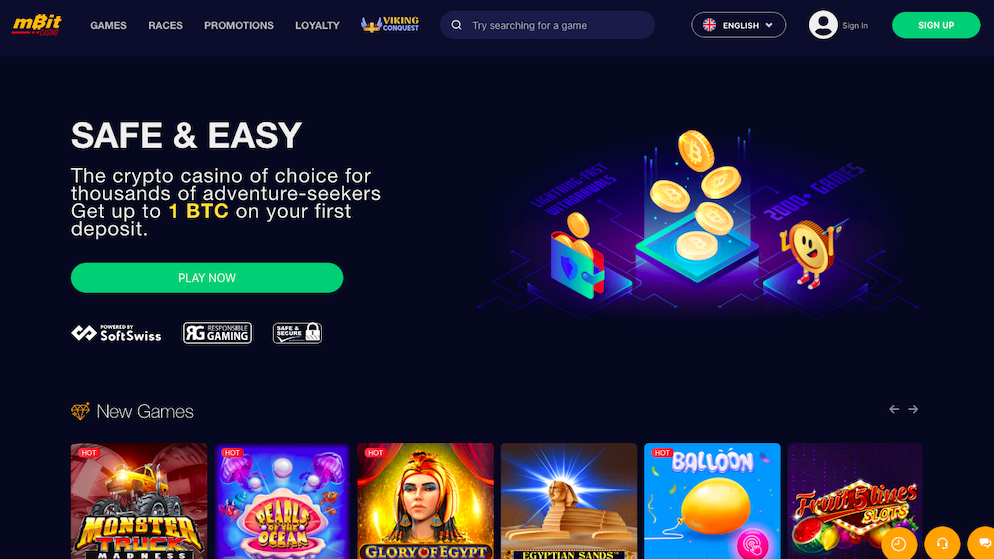Expand the English language dropdown

coord(739,25)
